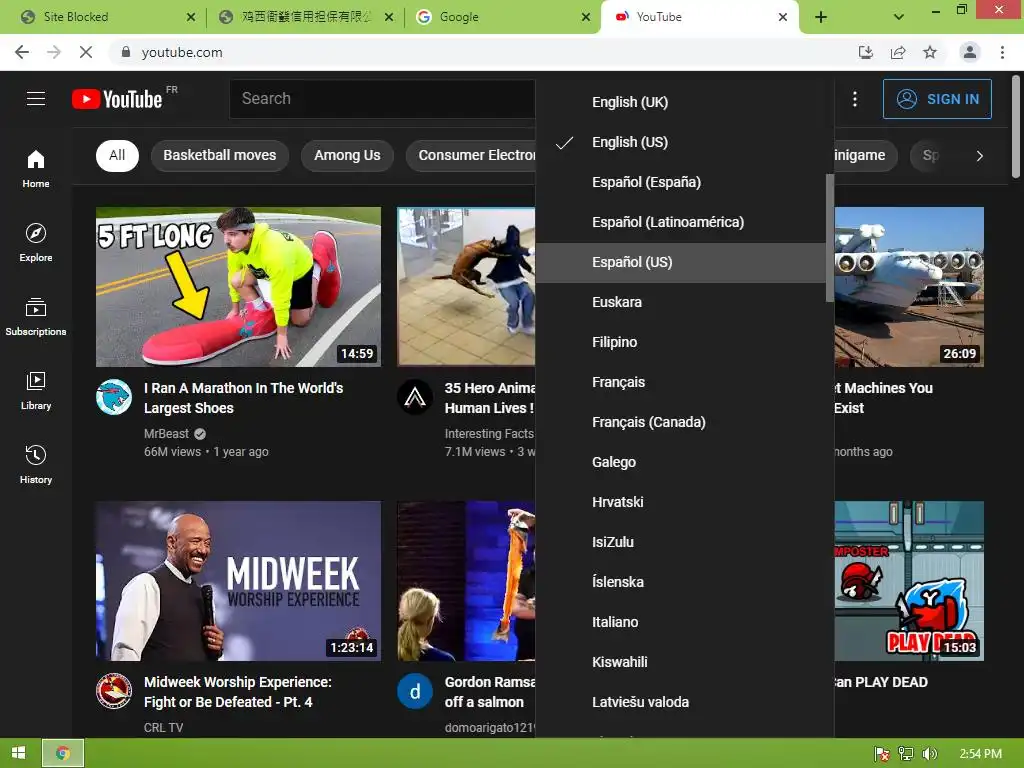The image size is (1024, 768).
Task: Open the Interesting Facts channel avatar
Action: (415, 397)
